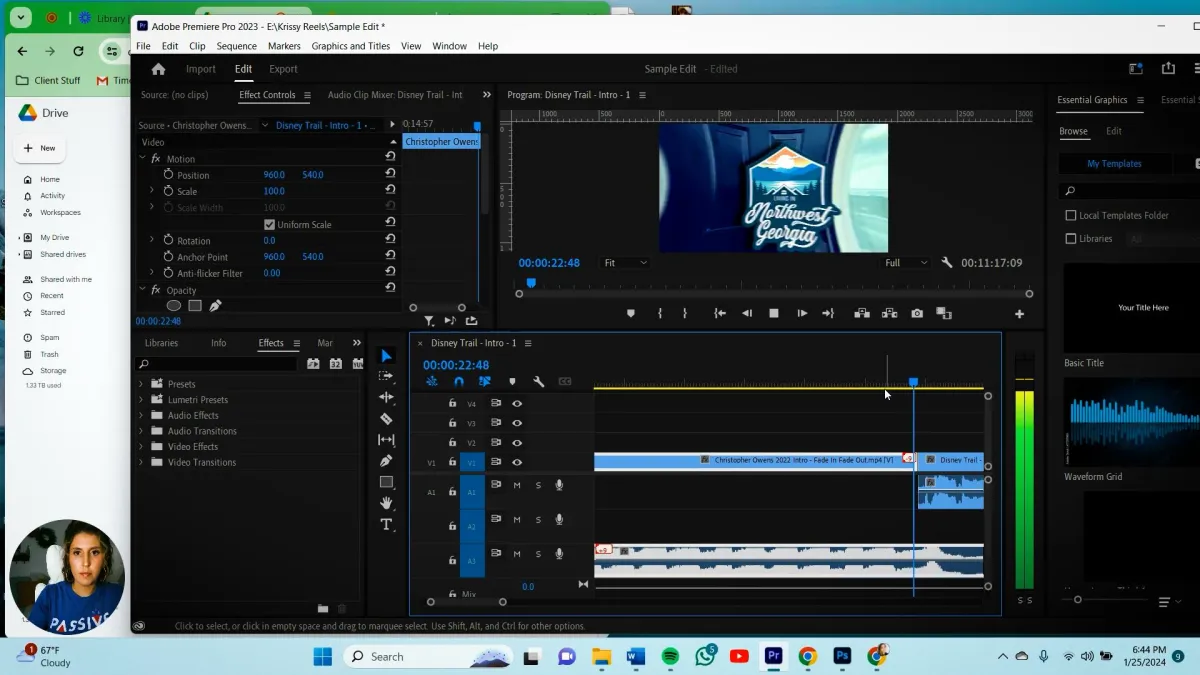Switch to the Import workspace tab
The image size is (1200, 675).
pos(201,69)
